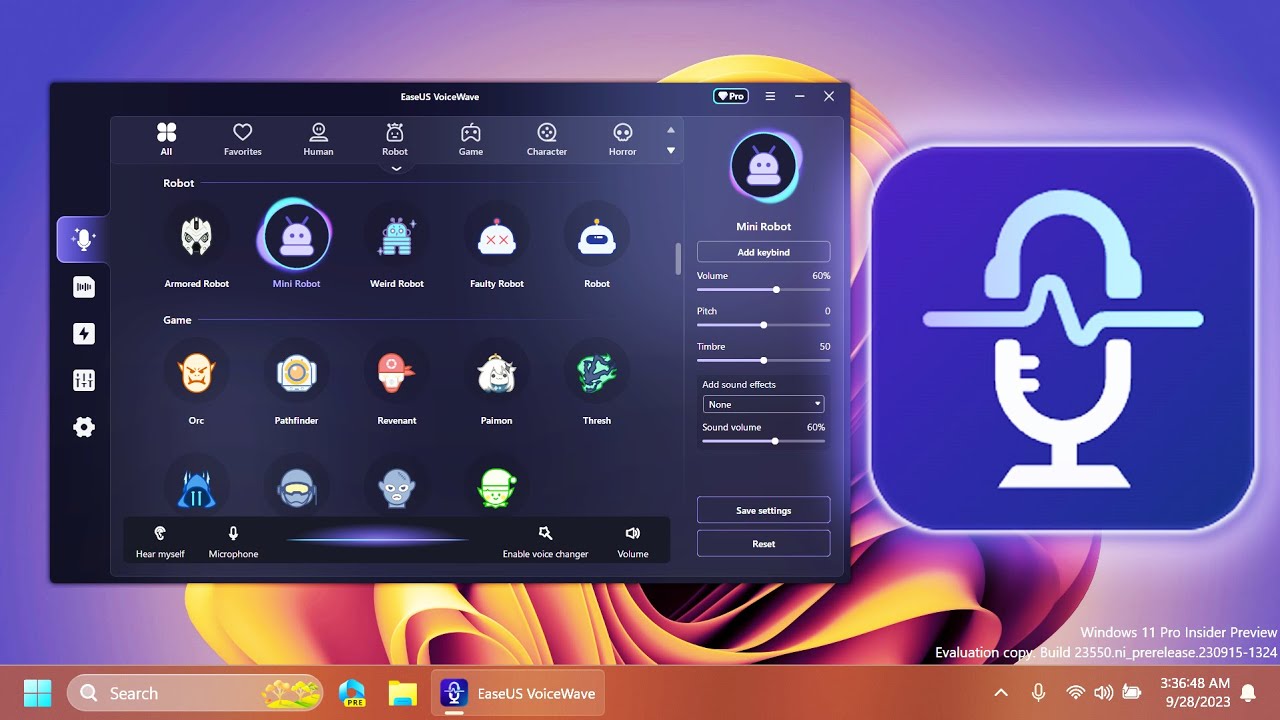Click the large Mini Robot preview avatar
Viewport: 1280px width, 720px height.
click(764, 168)
